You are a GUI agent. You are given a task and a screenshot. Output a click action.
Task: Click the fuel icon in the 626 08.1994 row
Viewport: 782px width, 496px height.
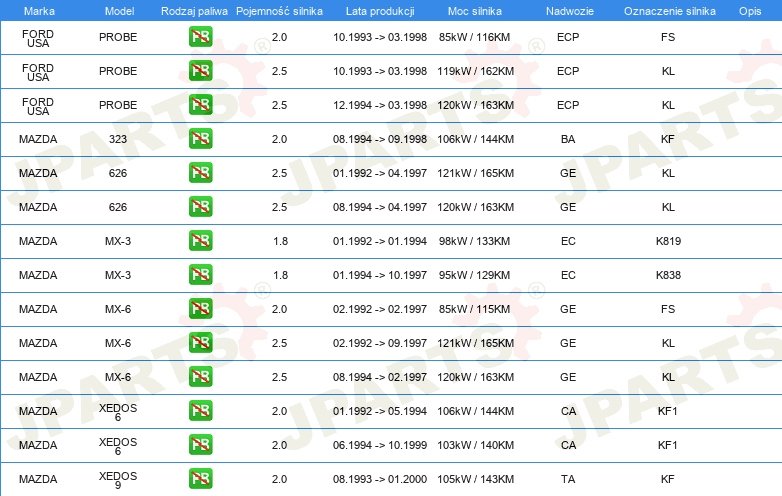tap(200, 207)
